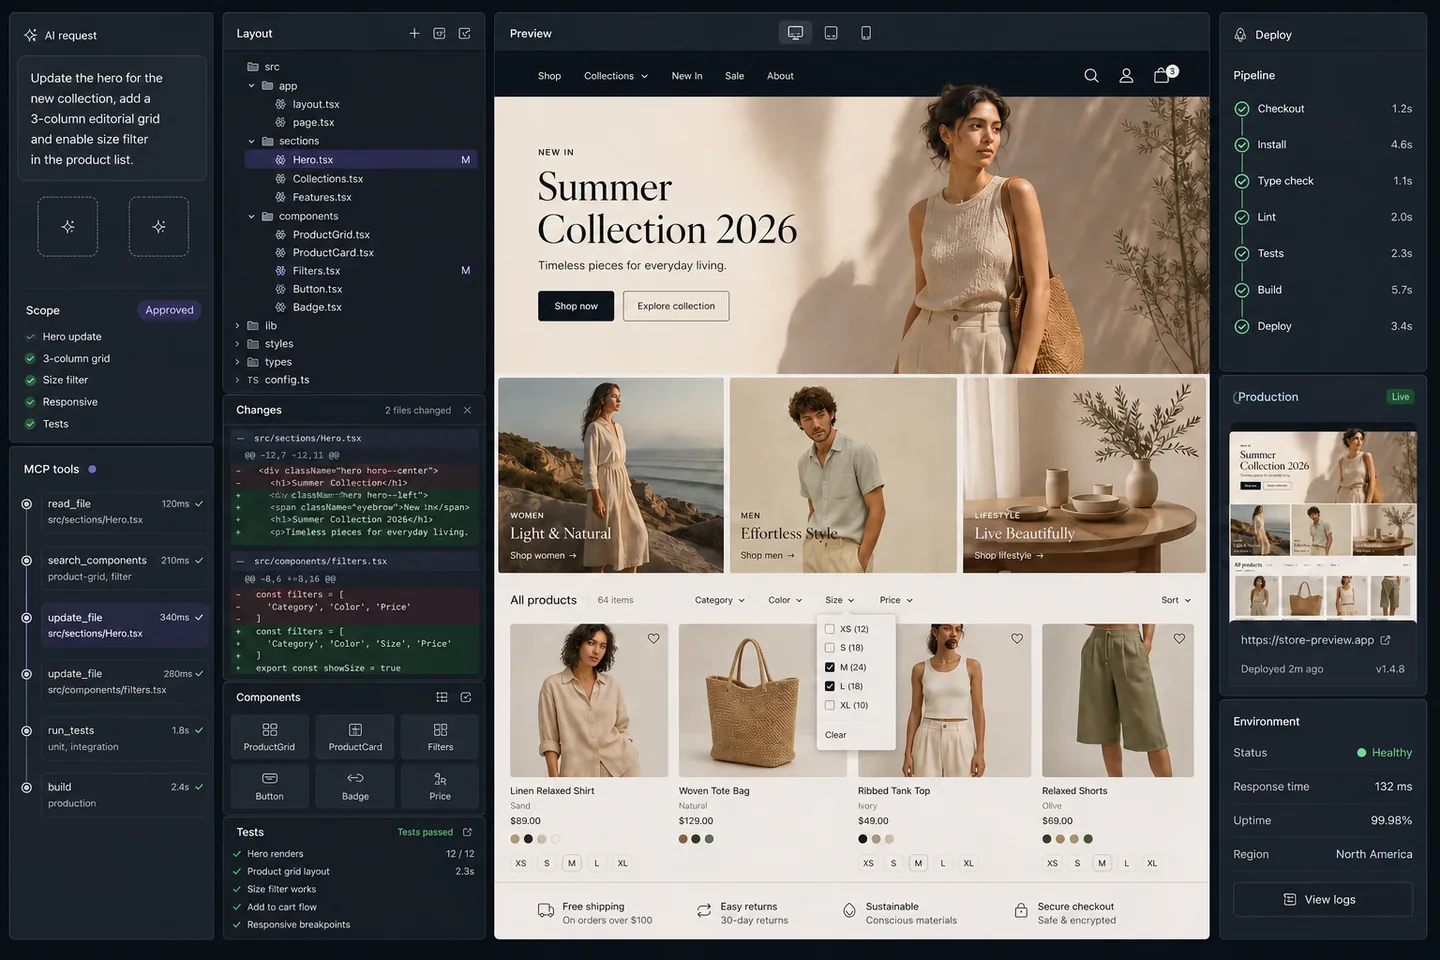
Task: Expand the lib folder in Layout tree
Action: 237,326
